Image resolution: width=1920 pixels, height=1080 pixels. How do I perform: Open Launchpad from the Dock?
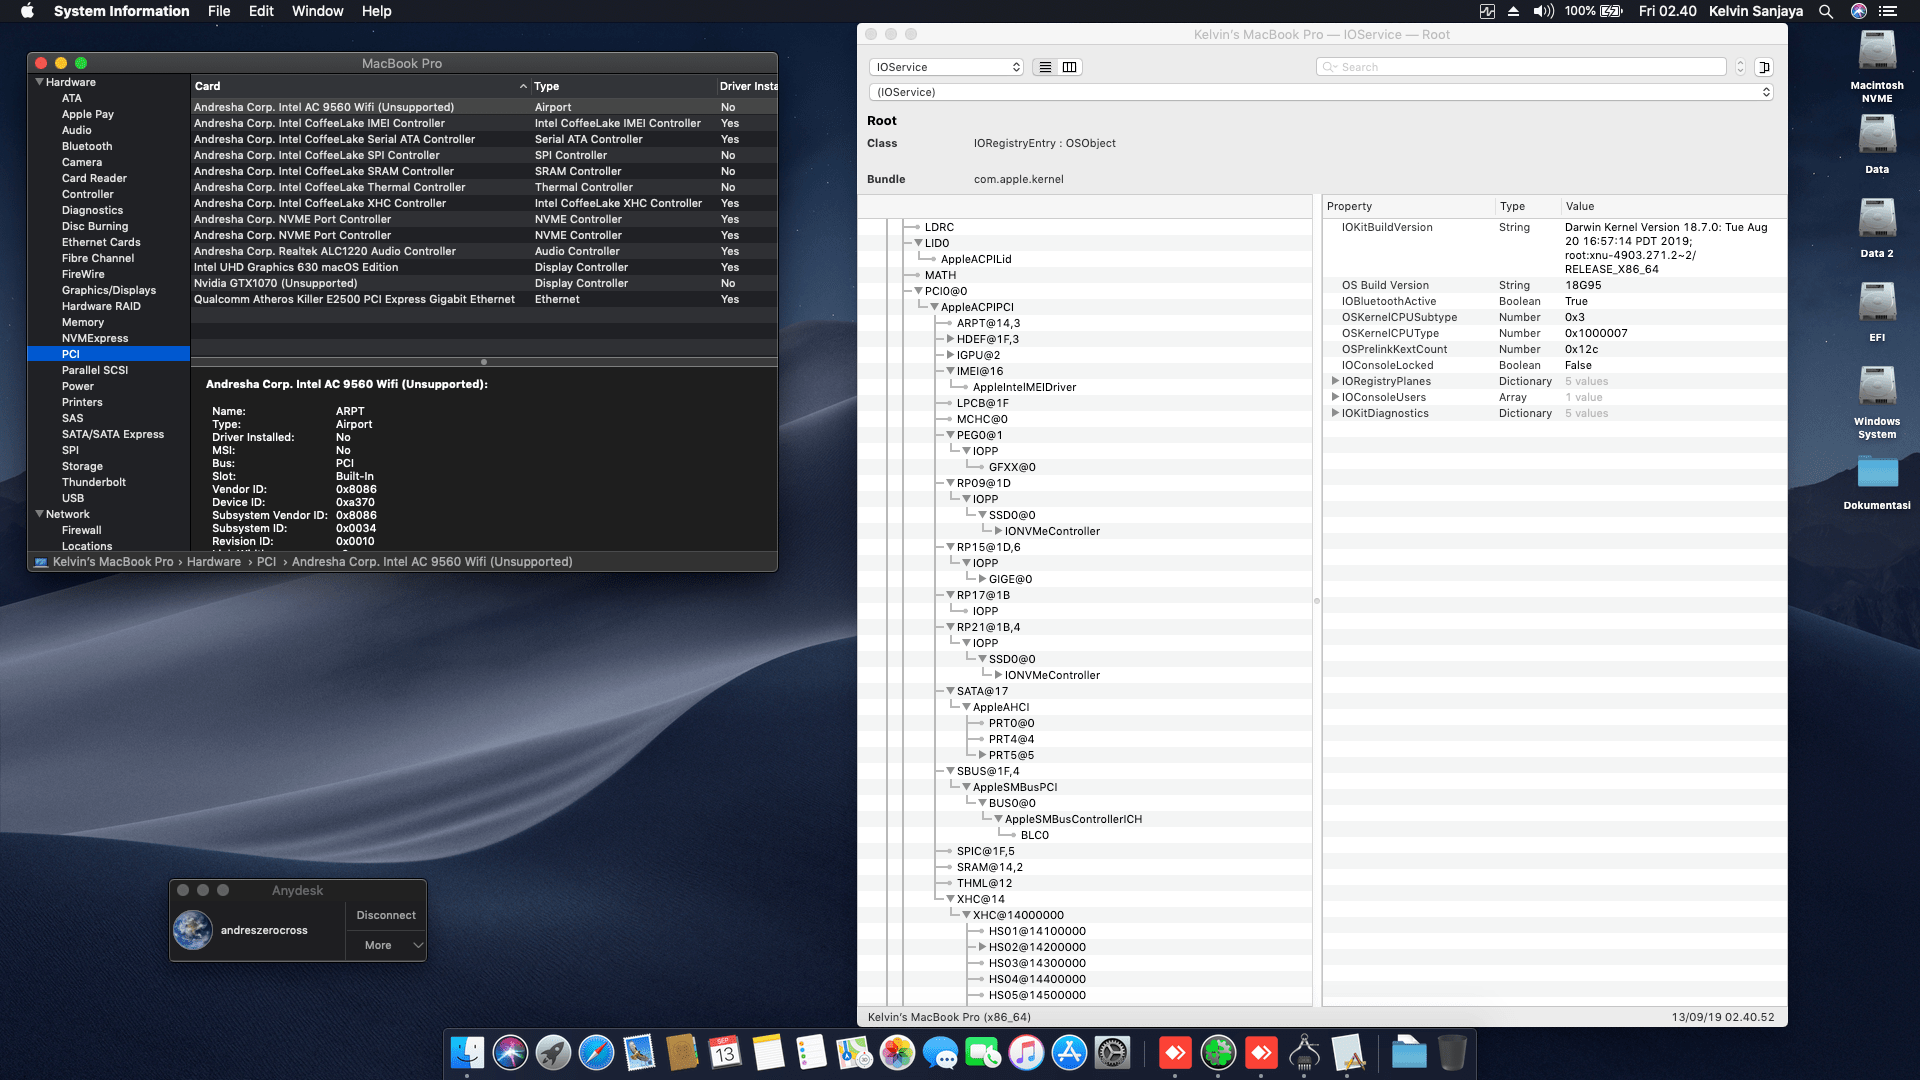pos(553,1052)
